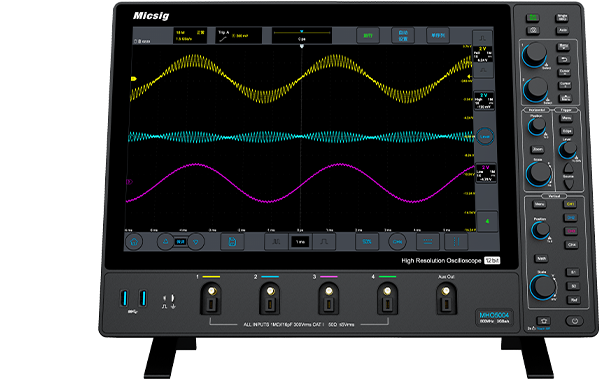
Task: Tap the wide pulse timebase icon
Action: click(324, 242)
